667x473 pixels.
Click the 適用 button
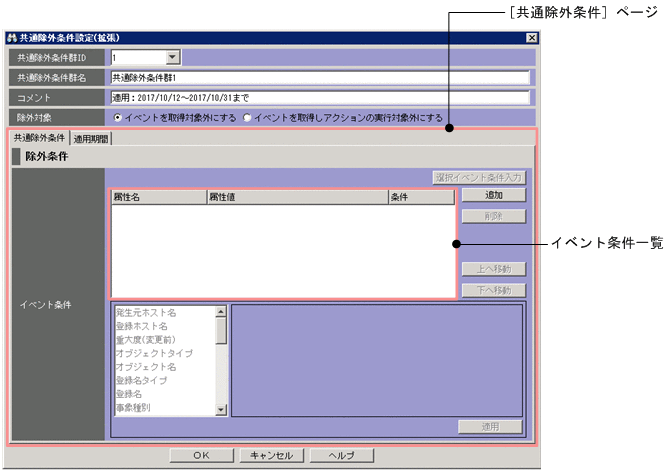[490, 427]
